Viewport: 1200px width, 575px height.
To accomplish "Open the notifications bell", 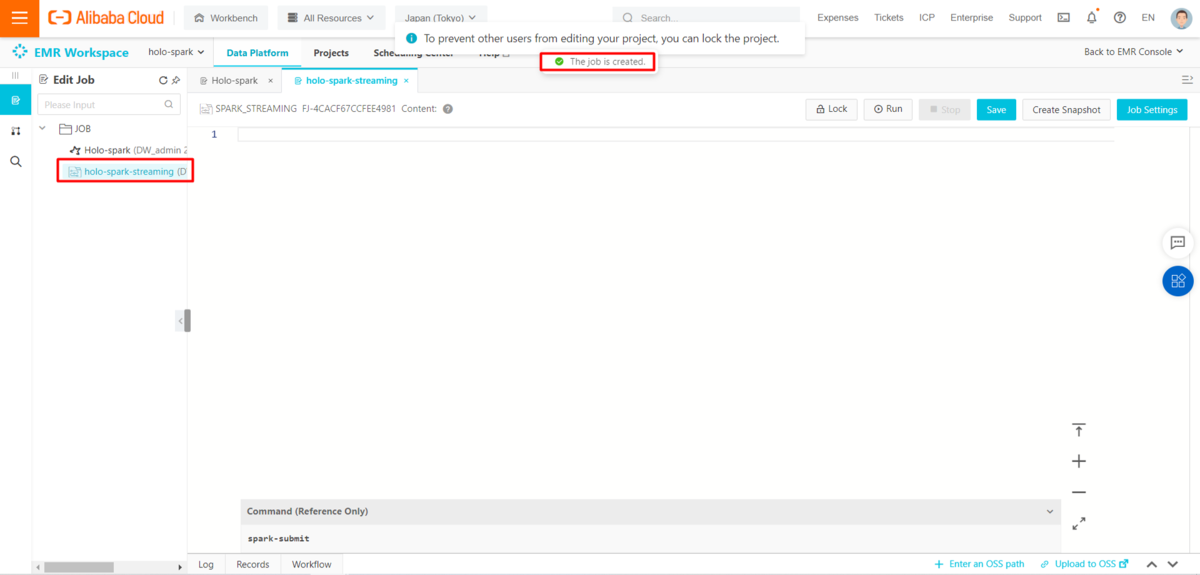I will [1091, 18].
